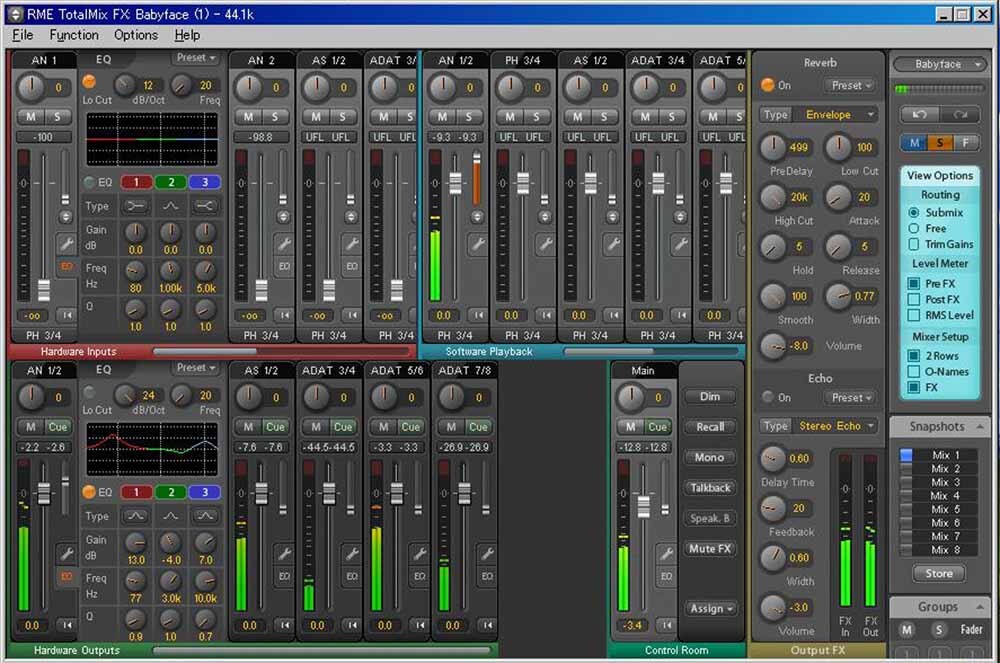Click the Mono button
Screen dimensions: 1000x663
710,457
